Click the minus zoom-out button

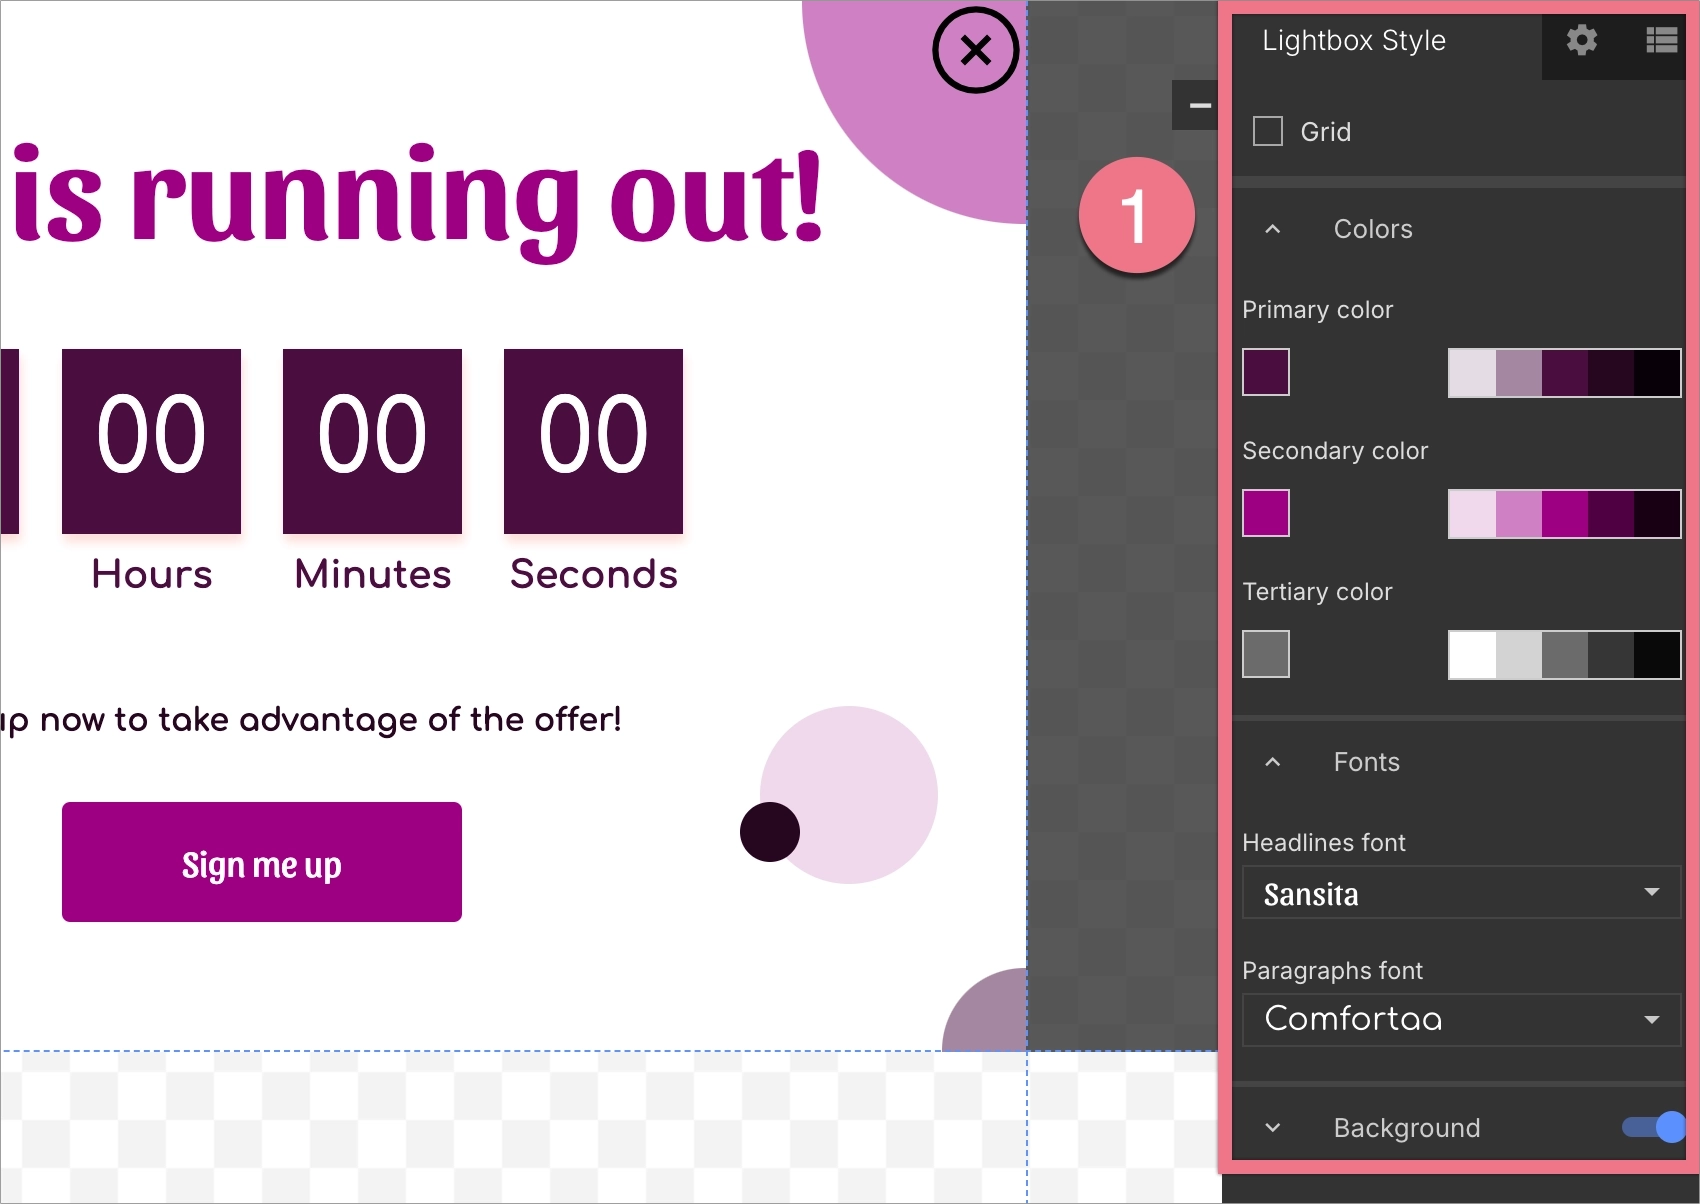(x=1199, y=105)
